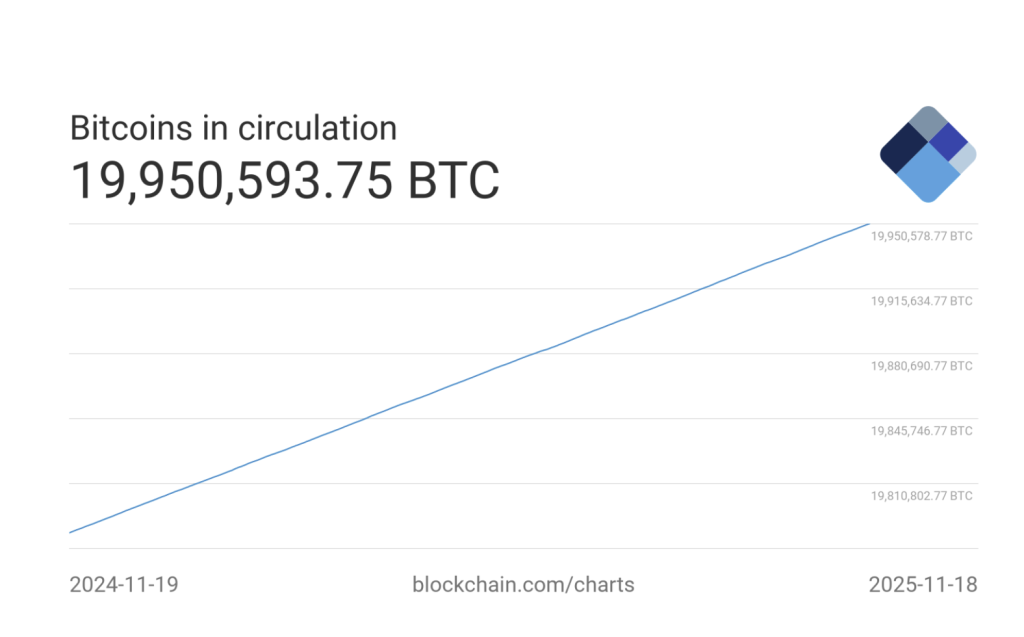
Task: Select the "Bitcoins in circulation" chart title
Action: coord(233,128)
